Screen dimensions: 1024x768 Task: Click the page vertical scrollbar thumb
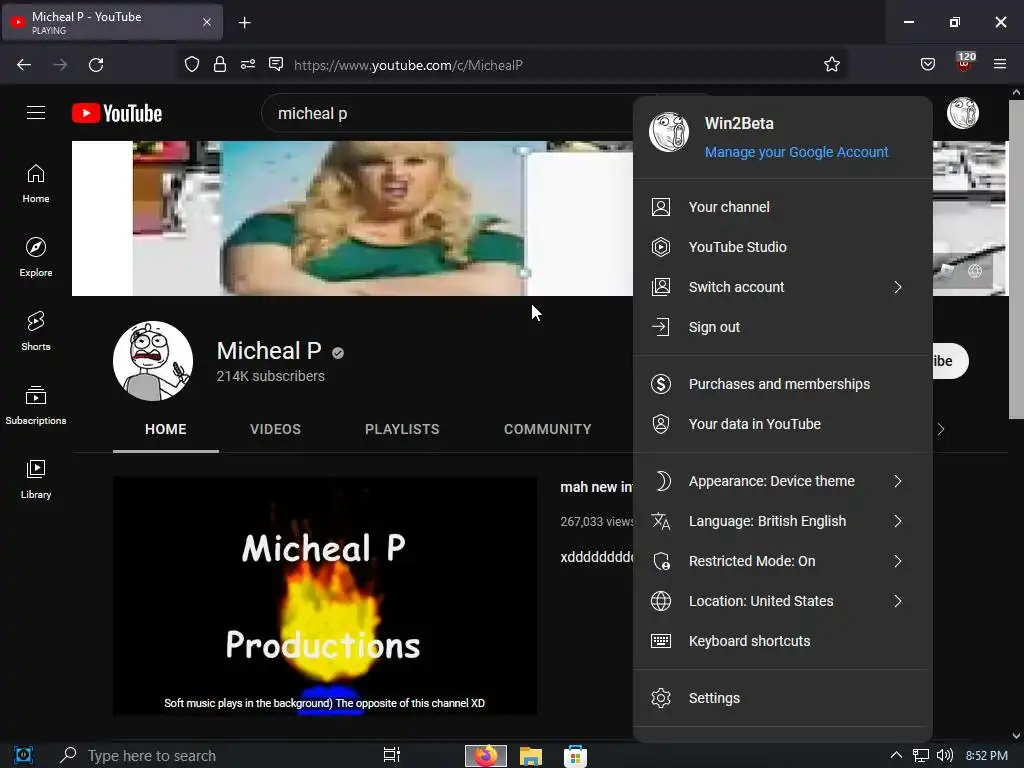click(x=1016, y=259)
